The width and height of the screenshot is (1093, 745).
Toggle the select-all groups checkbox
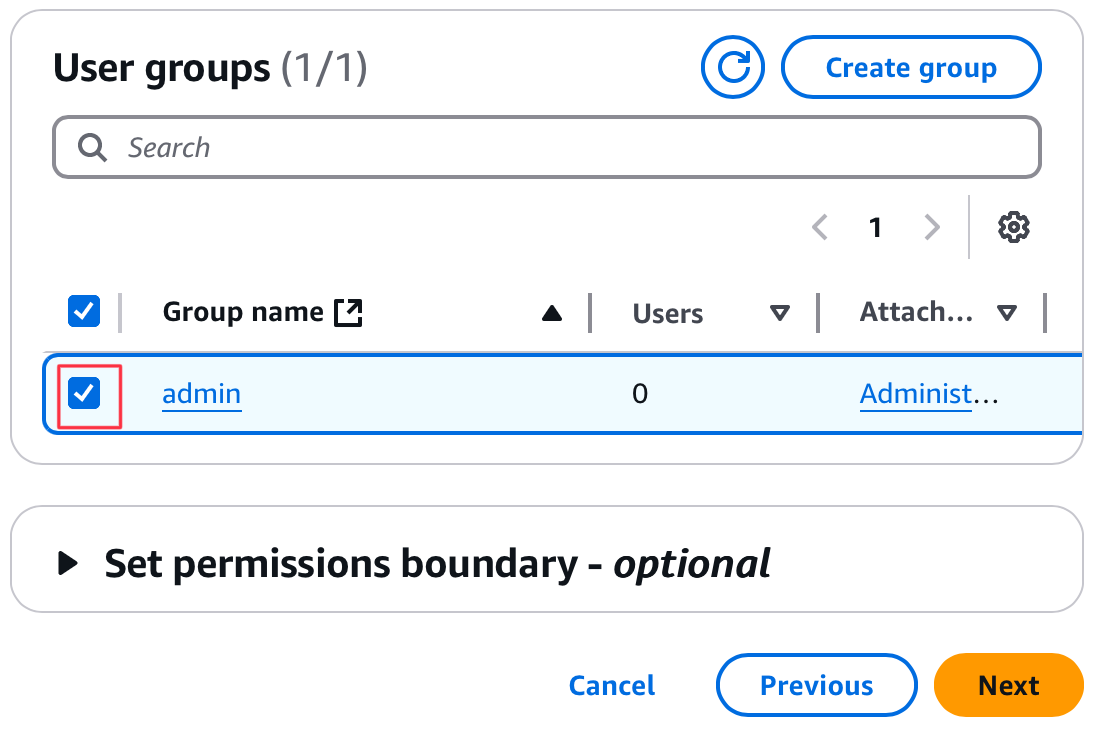tap(84, 312)
